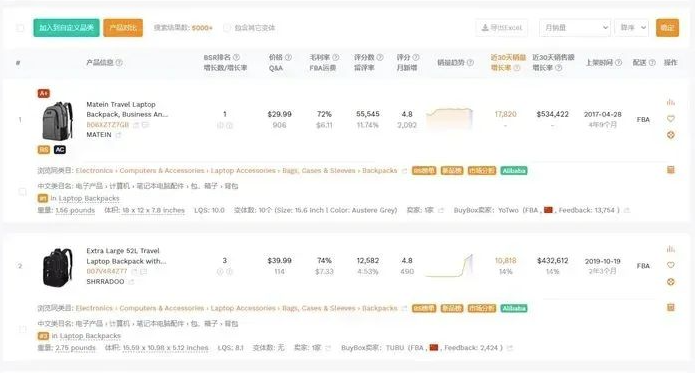Click the Export Excel button
This screenshot has width=695, height=373.
pos(502,27)
